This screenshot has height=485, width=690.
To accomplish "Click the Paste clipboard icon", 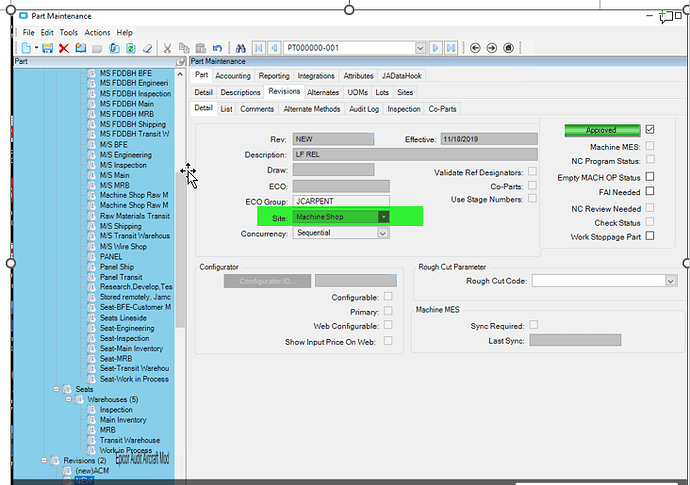I will [x=201, y=48].
